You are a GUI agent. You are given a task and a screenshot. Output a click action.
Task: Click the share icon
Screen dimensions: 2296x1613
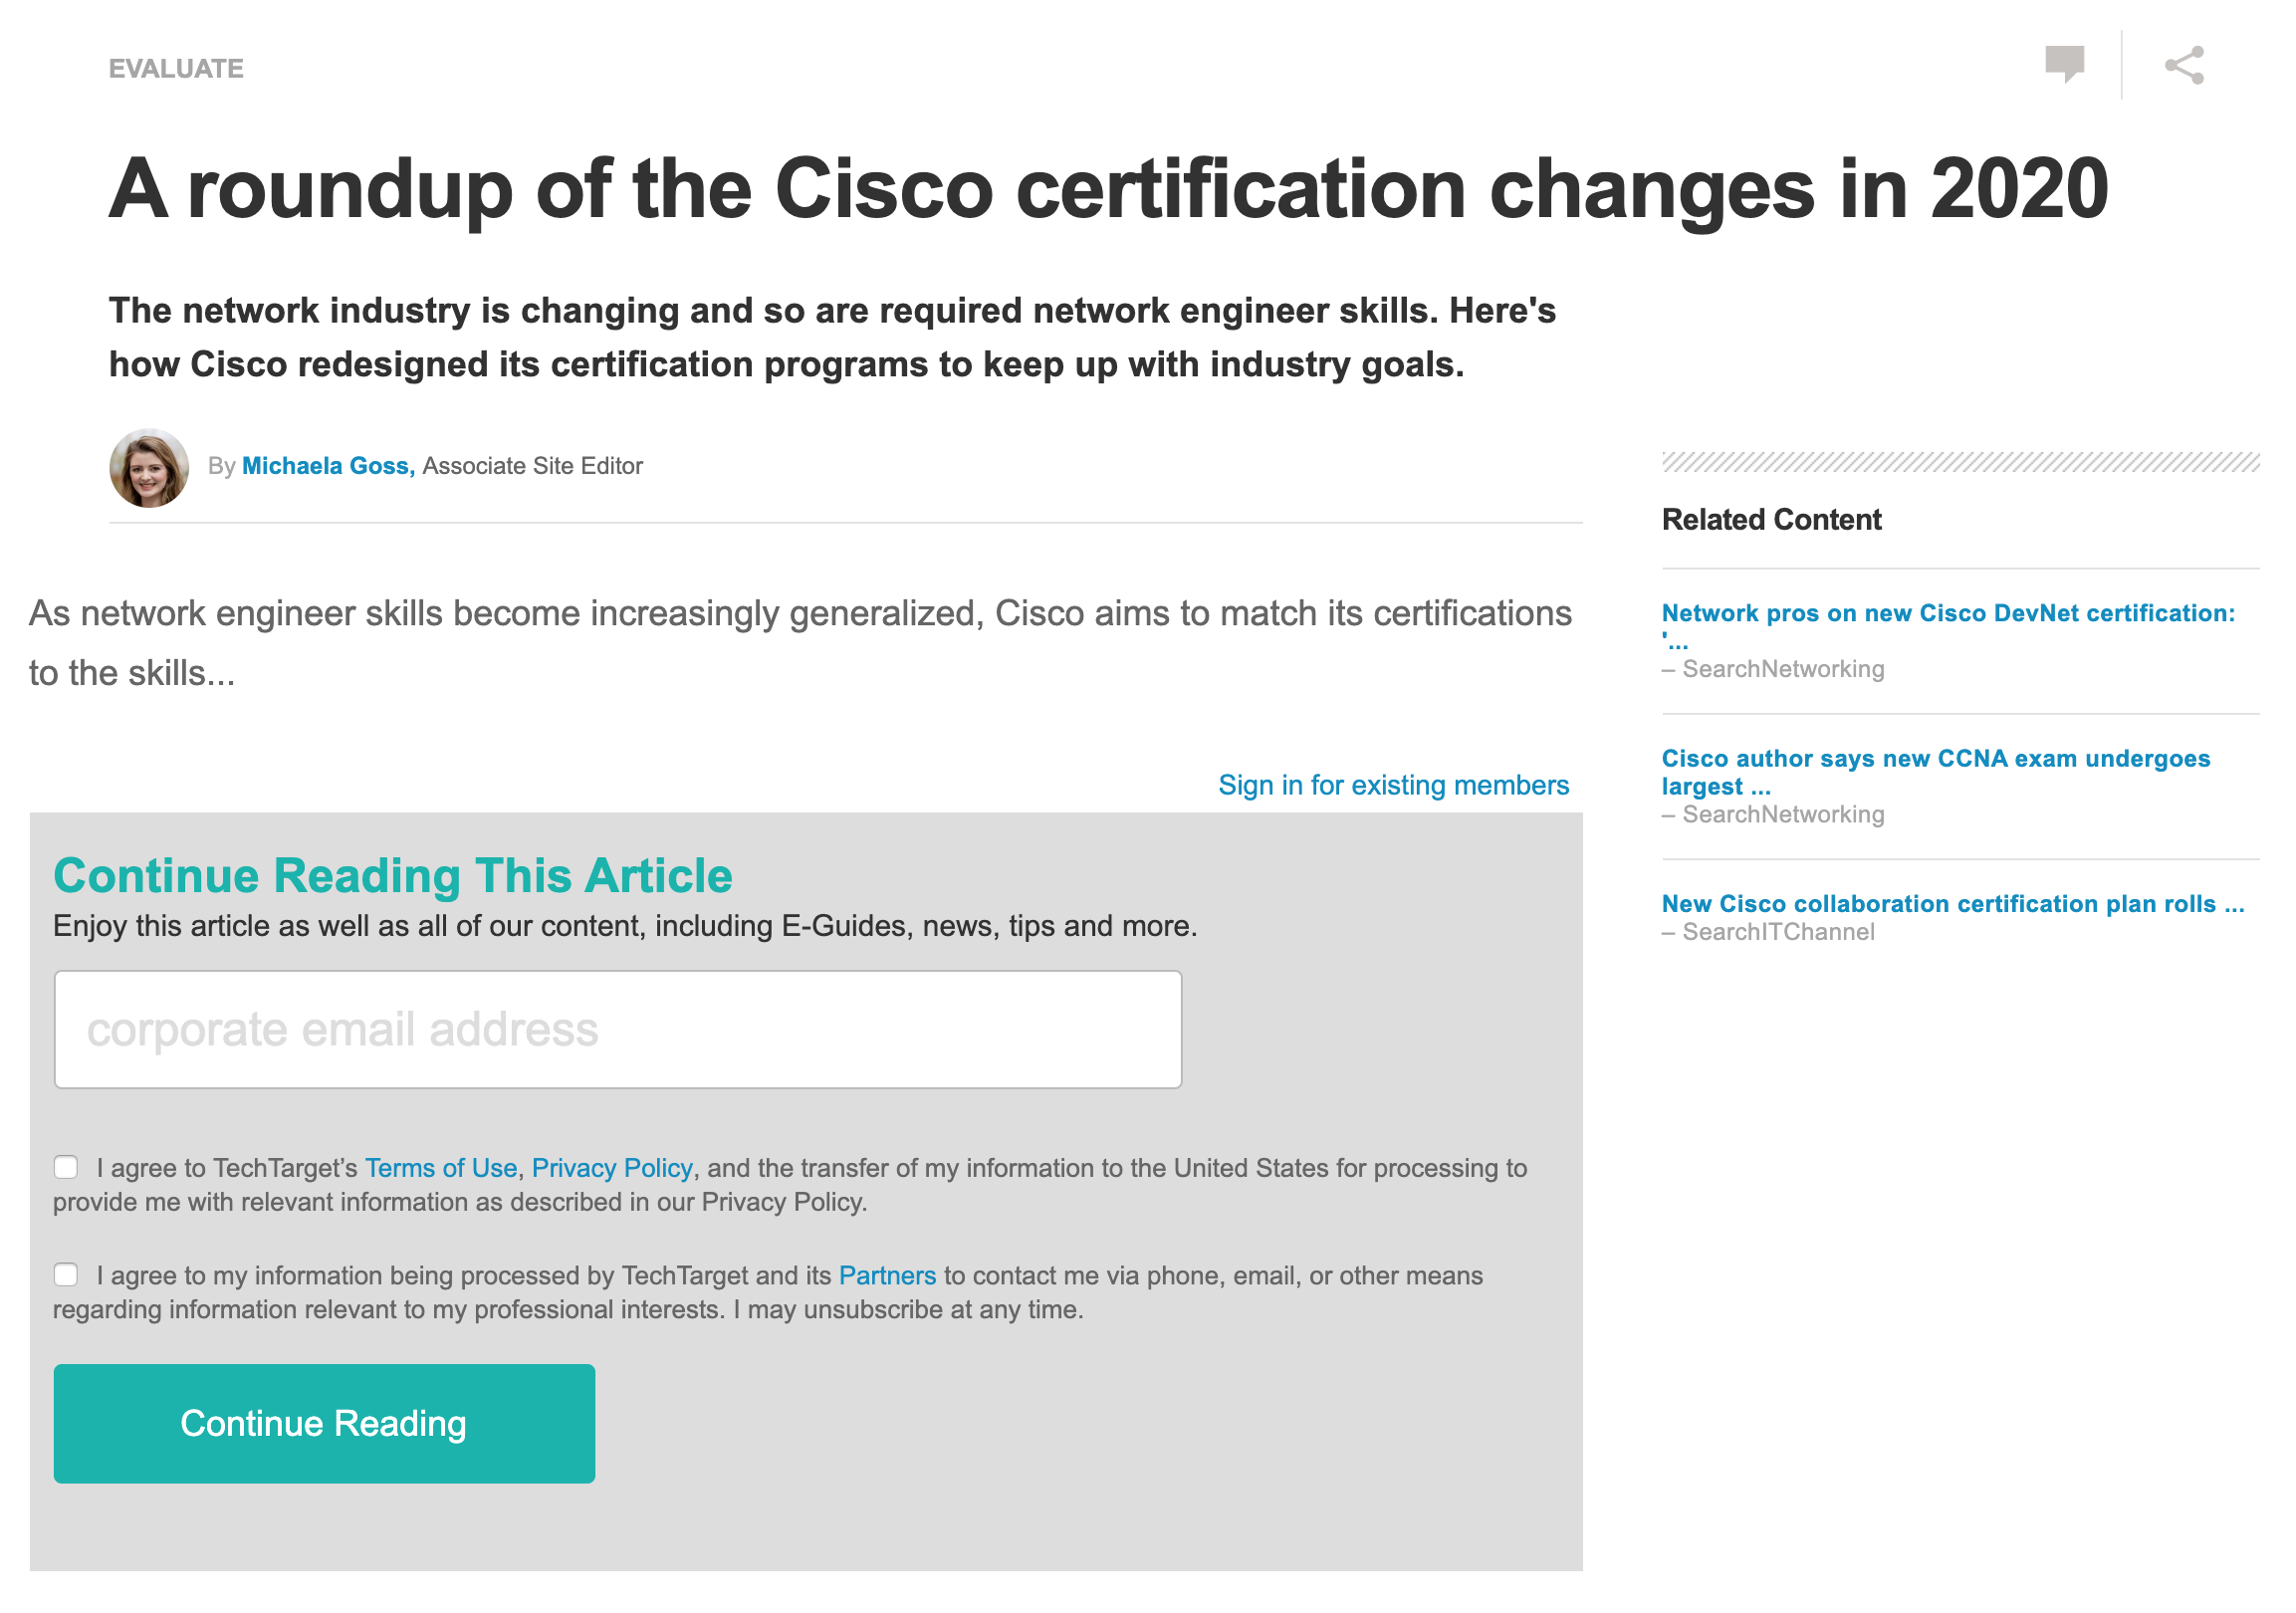[x=2184, y=65]
